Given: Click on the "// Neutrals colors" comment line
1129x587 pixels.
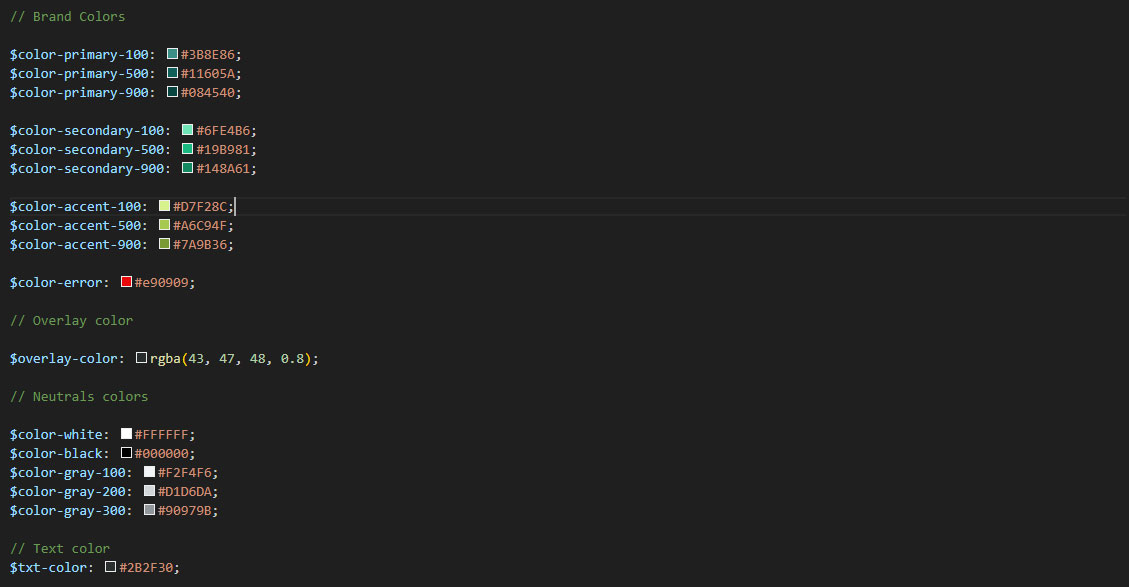Looking at the screenshot, I should [x=79, y=397].
